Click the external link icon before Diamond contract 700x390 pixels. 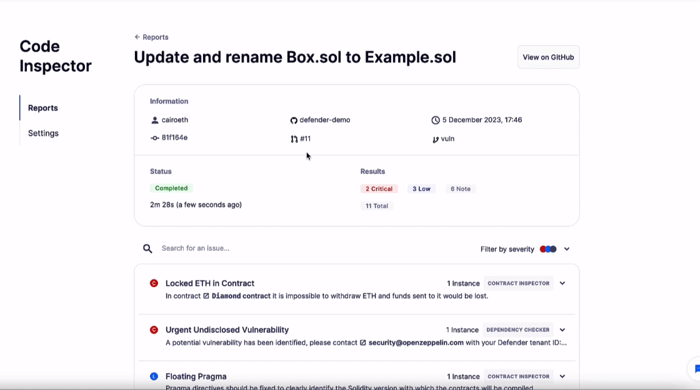(206, 296)
